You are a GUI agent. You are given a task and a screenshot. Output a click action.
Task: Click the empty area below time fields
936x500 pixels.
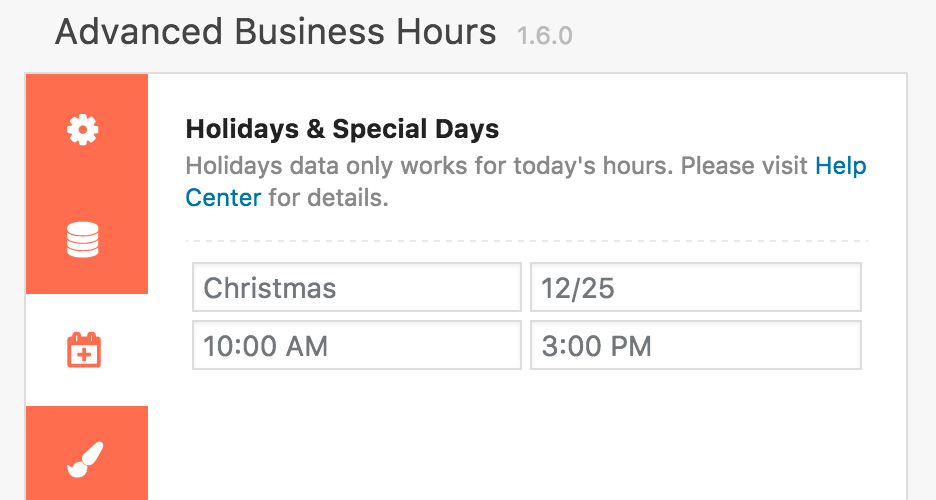click(526, 436)
